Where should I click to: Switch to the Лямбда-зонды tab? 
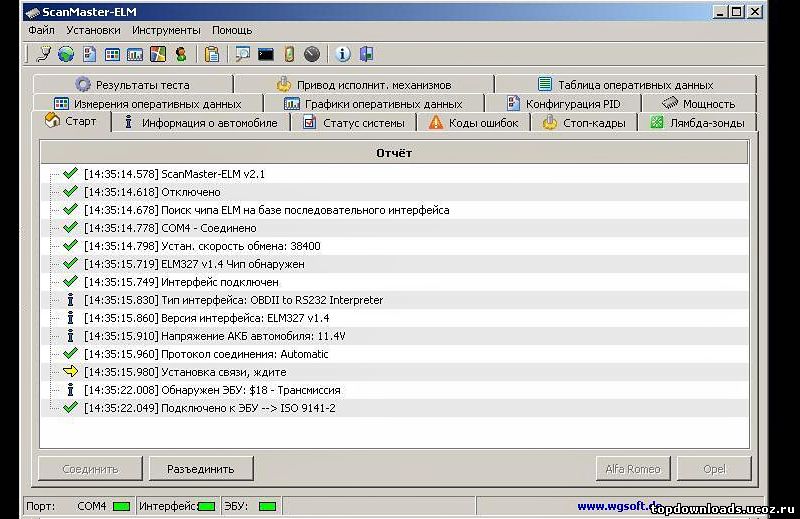click(697, 123)
